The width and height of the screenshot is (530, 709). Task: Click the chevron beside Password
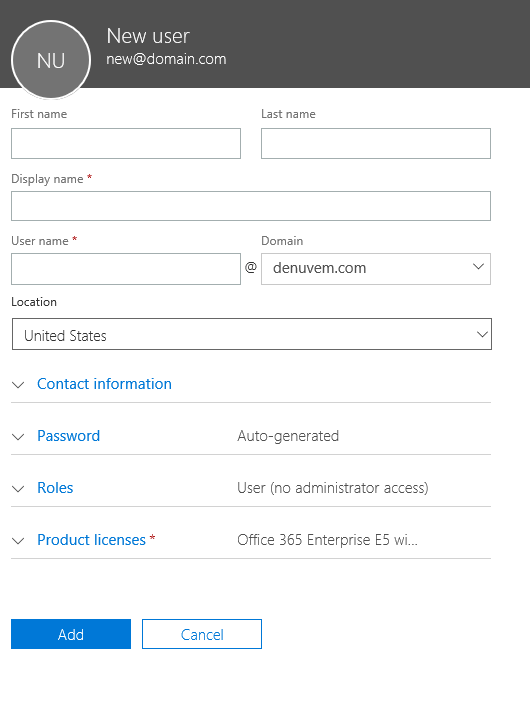point(18,437)
